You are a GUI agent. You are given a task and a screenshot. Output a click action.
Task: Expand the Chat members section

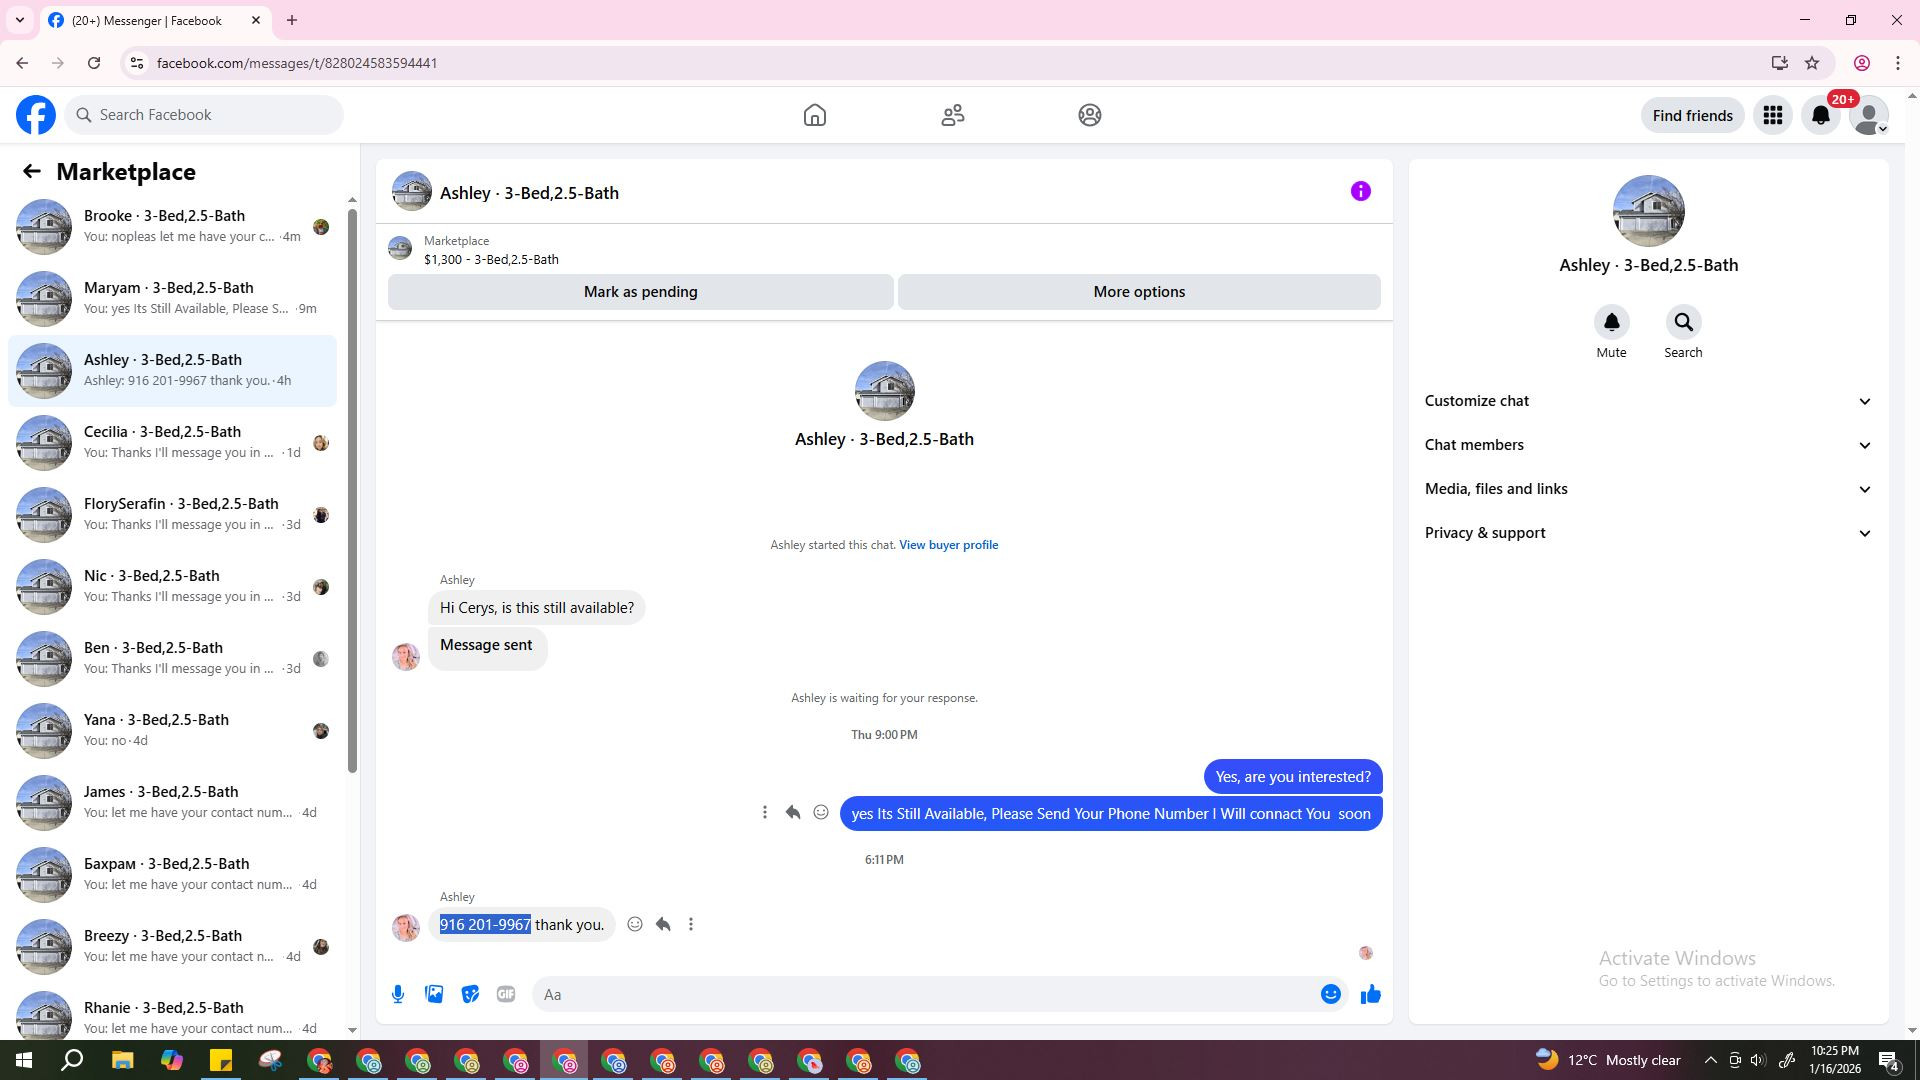coord(1647,445)
